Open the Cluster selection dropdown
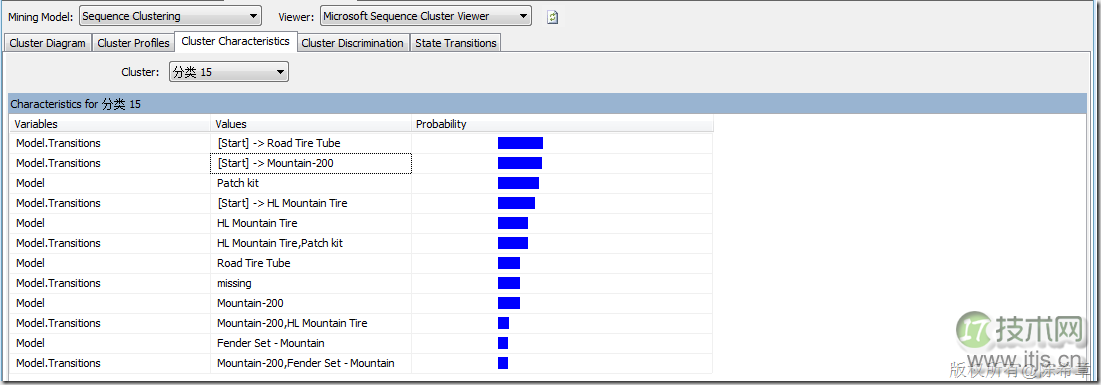 229,72
